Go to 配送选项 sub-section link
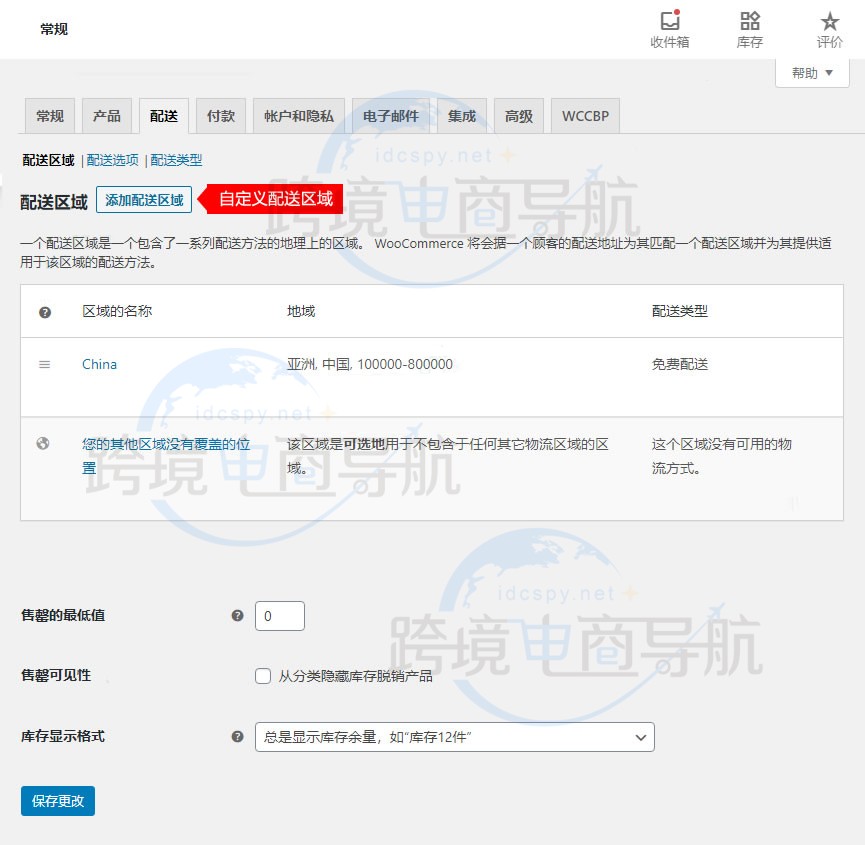 pyautogui.click(x=113, y=160)
